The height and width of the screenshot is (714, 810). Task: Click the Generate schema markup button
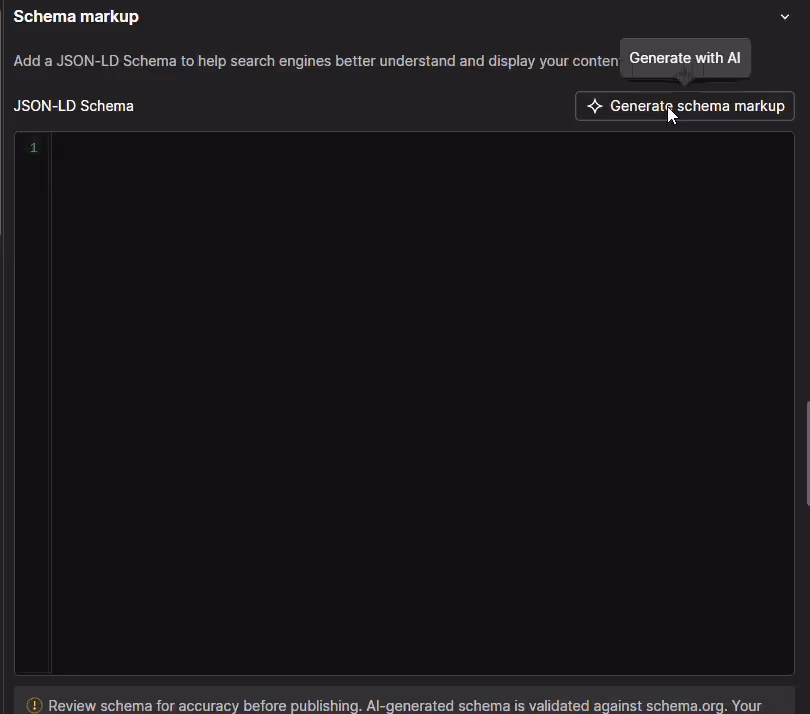(x=684, y=106)
